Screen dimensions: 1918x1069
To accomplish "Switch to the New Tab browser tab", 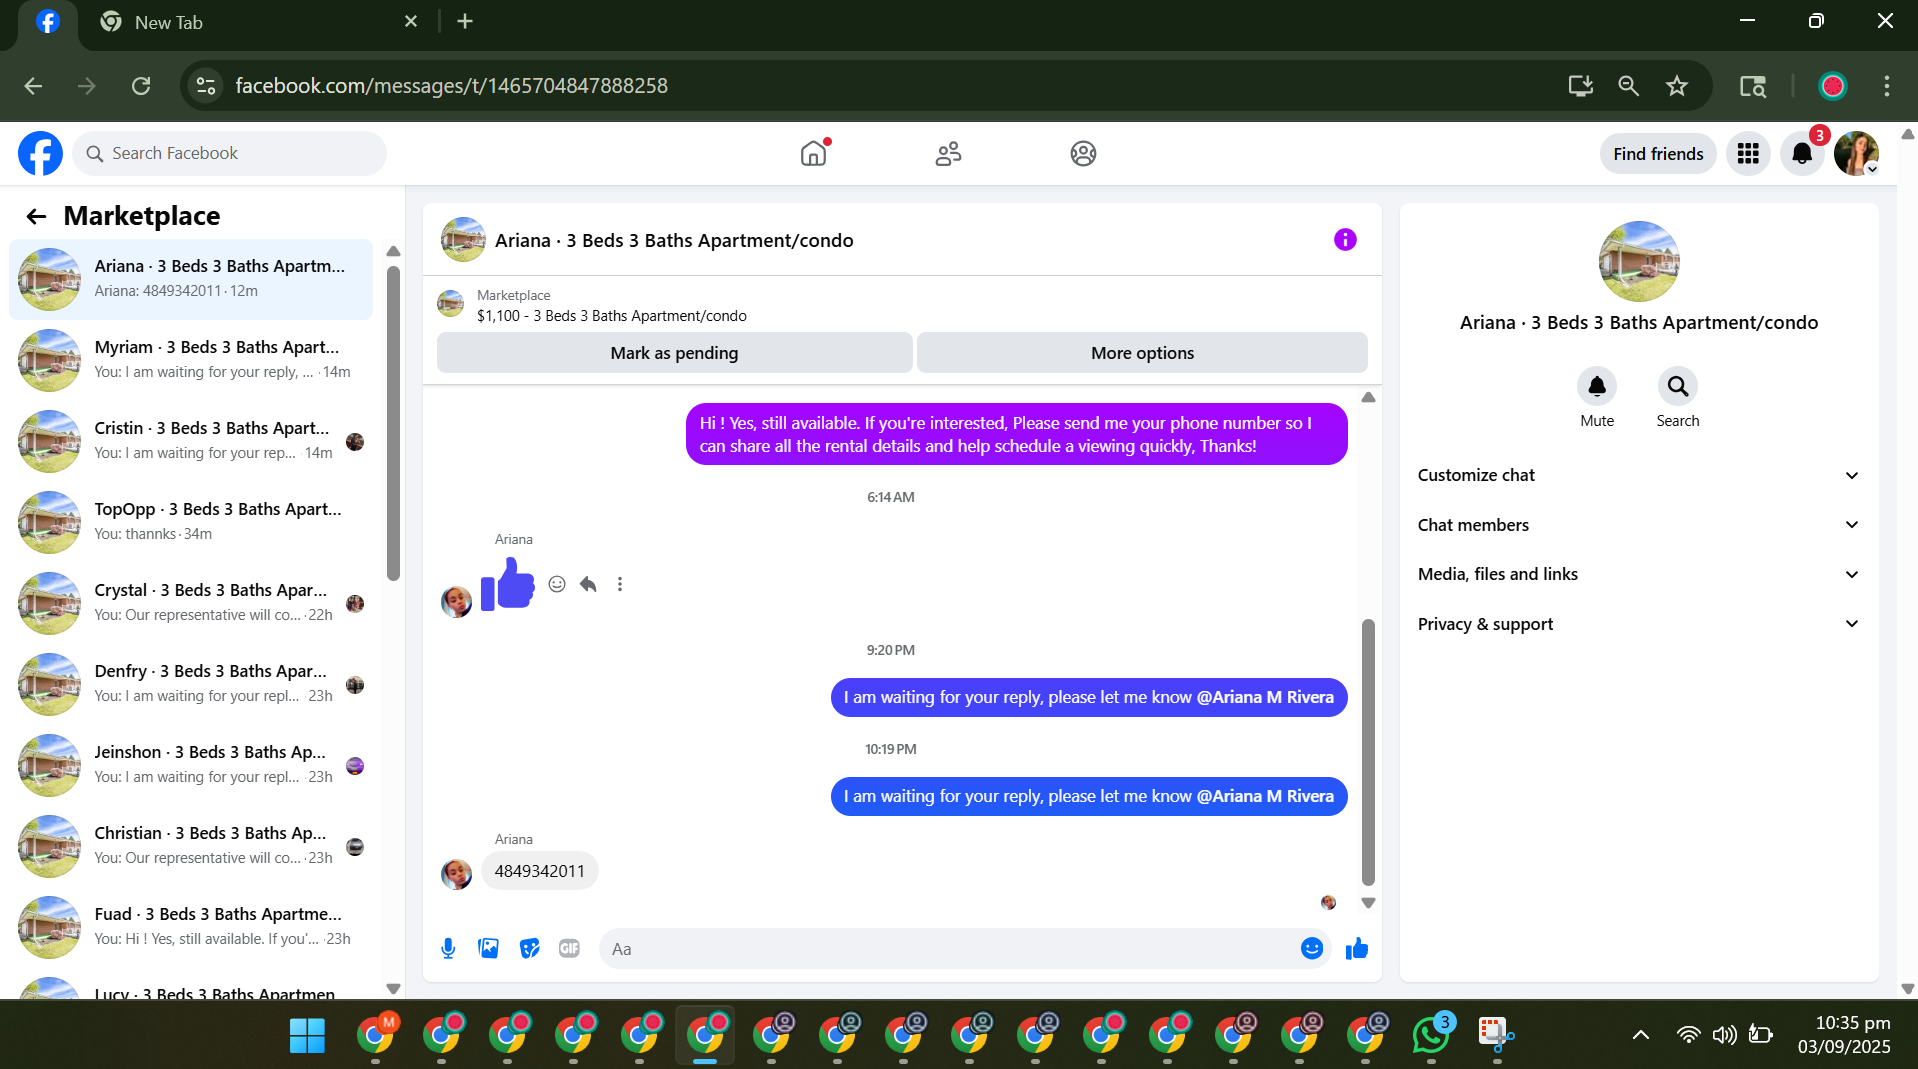I will pos(258,22).
